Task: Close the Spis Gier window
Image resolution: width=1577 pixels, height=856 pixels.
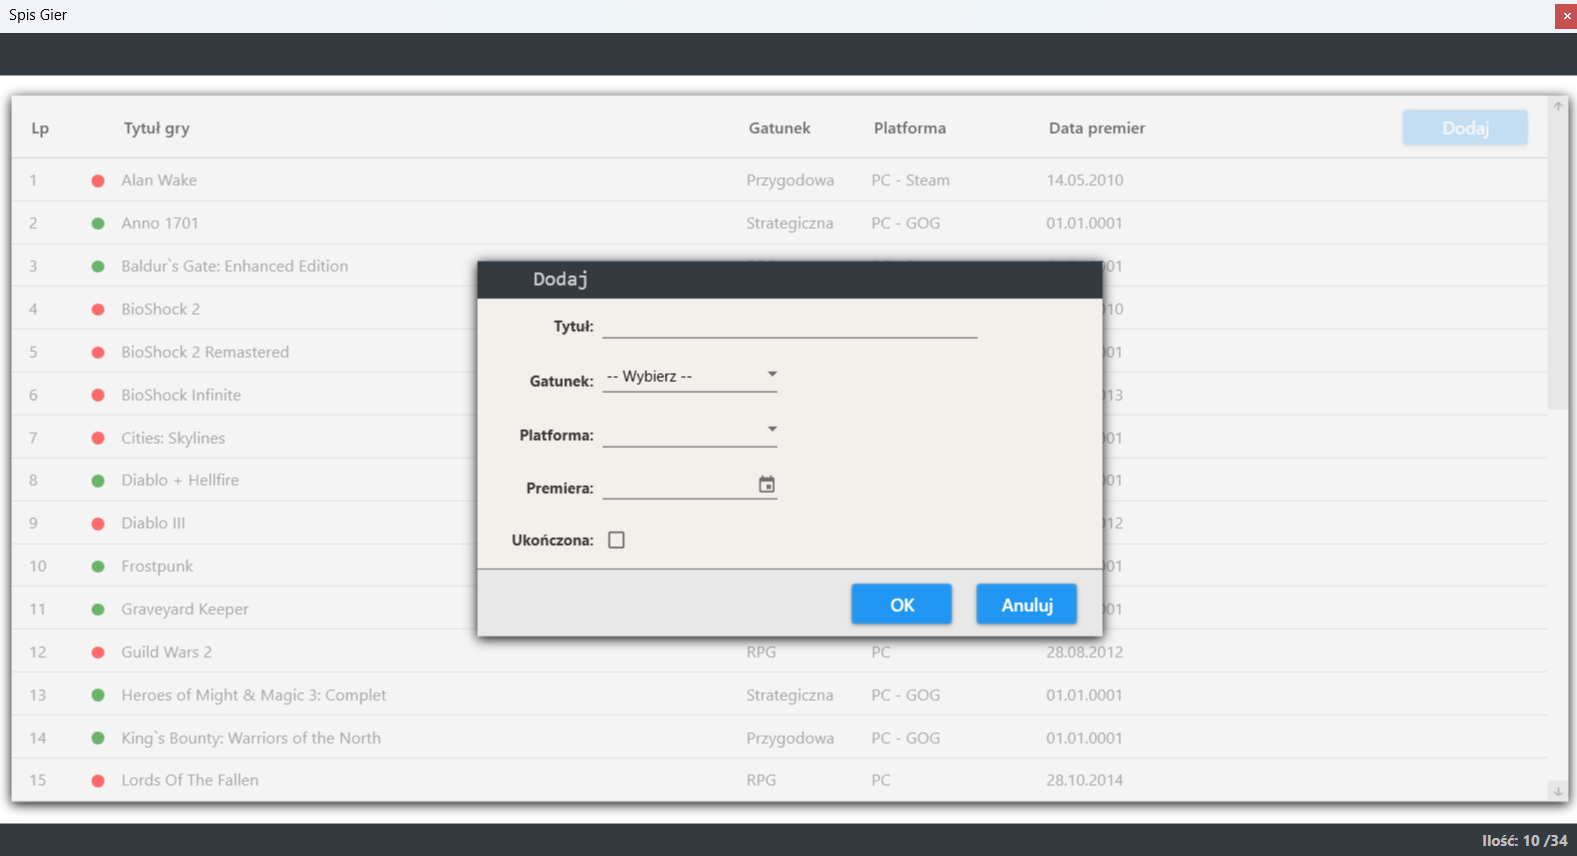Action: click(1566, 16)
